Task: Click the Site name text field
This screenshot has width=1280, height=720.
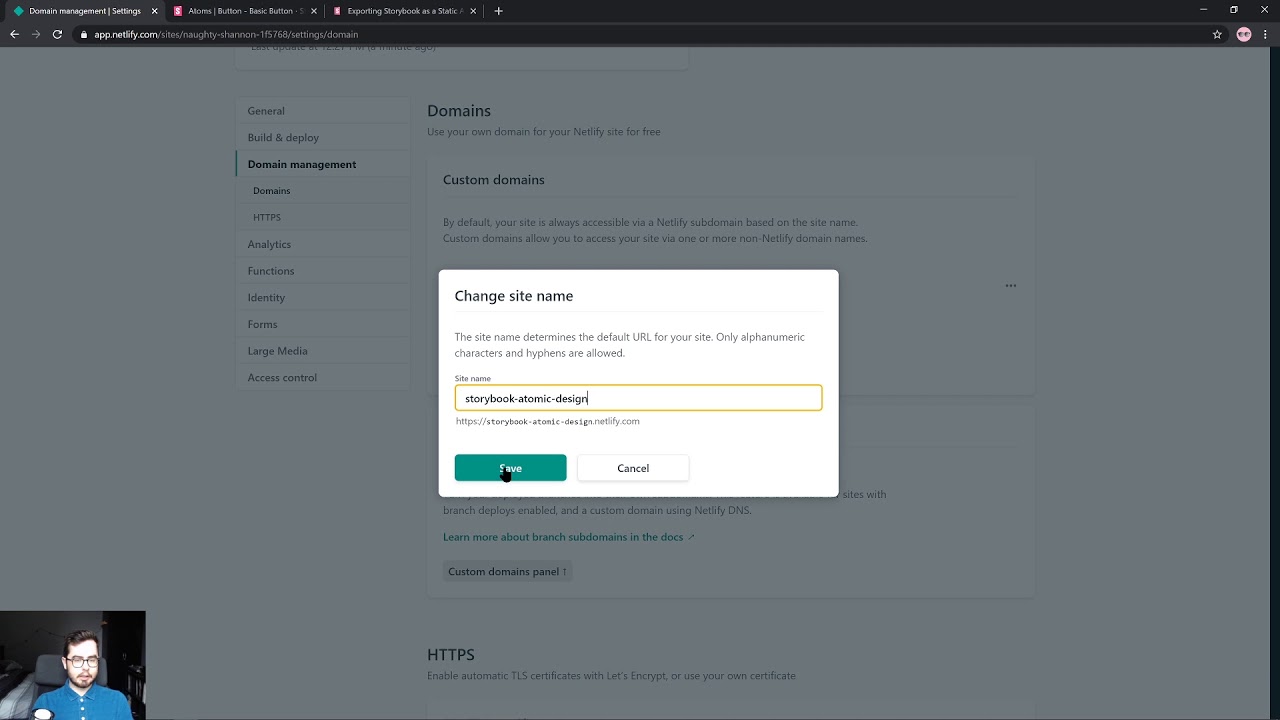Action: pyautogui.click(x=638, y=398)
